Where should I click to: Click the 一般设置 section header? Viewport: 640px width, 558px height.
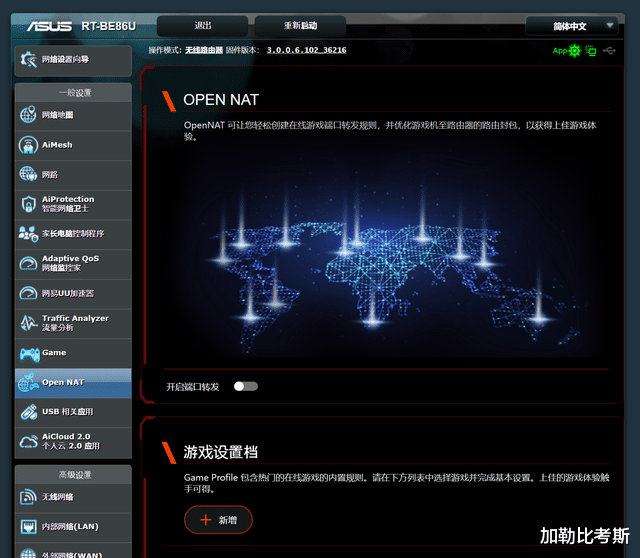click(74, 93)
